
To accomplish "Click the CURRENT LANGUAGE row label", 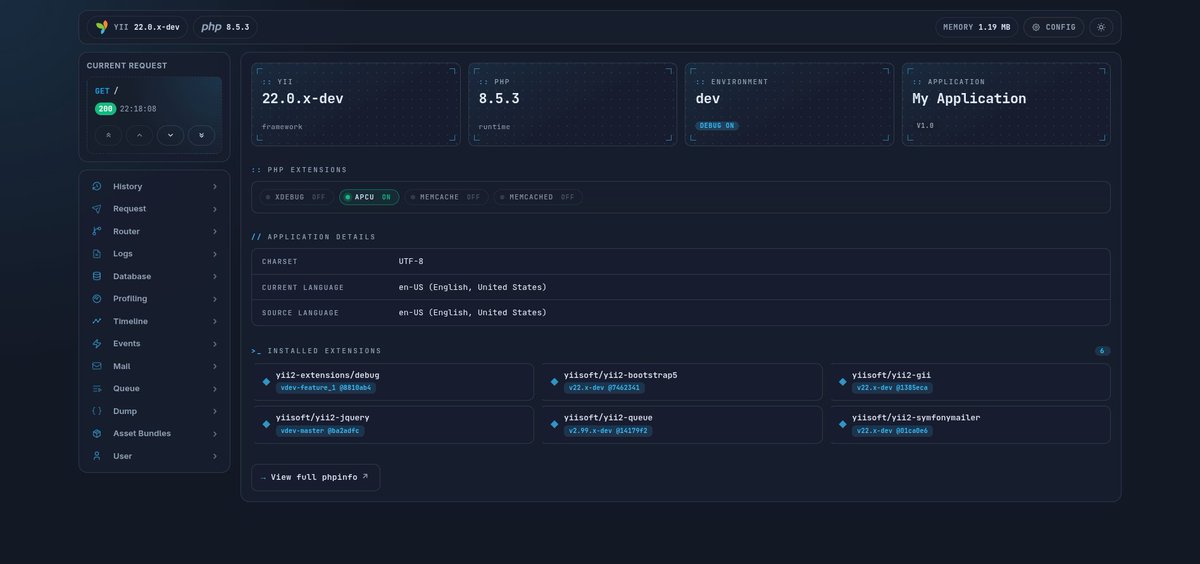I will click(x=303, y=287).
